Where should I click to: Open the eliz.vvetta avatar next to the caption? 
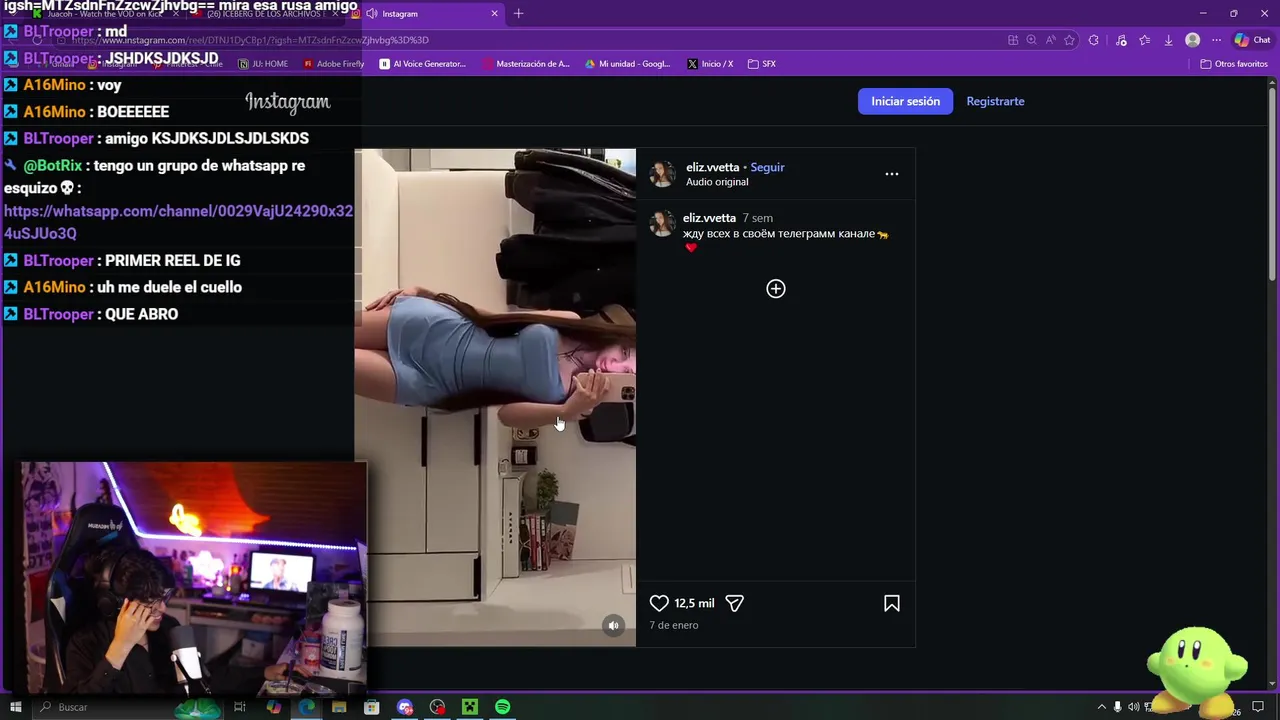tap(662, 224)
